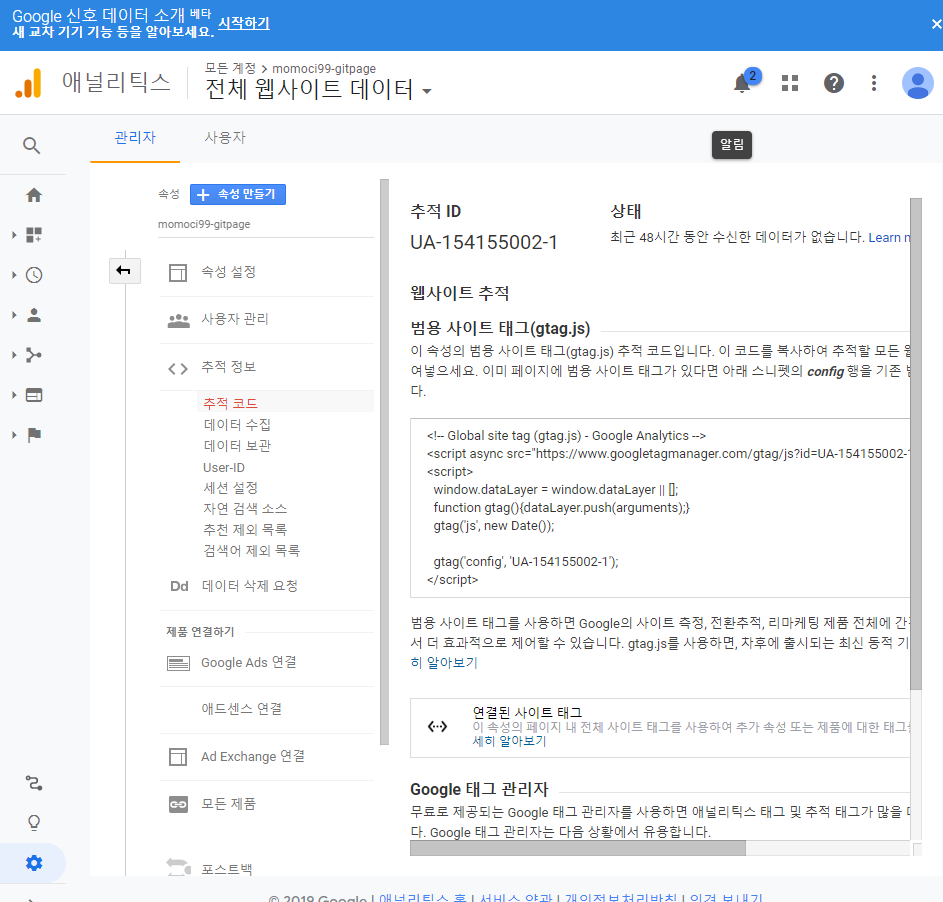Viewport: 943px width, 902px height.
Task: Select 세션 설정 submenu item
Action: [x=230, y=488]
